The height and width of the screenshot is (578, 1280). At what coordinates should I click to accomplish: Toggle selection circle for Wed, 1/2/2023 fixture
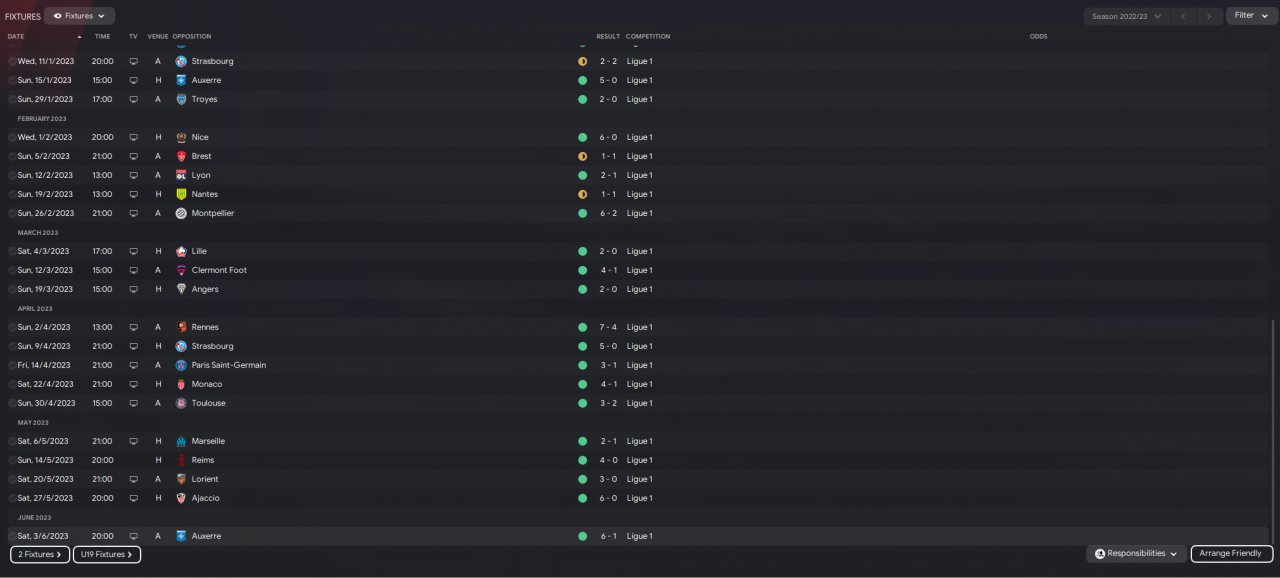(12, 137)
